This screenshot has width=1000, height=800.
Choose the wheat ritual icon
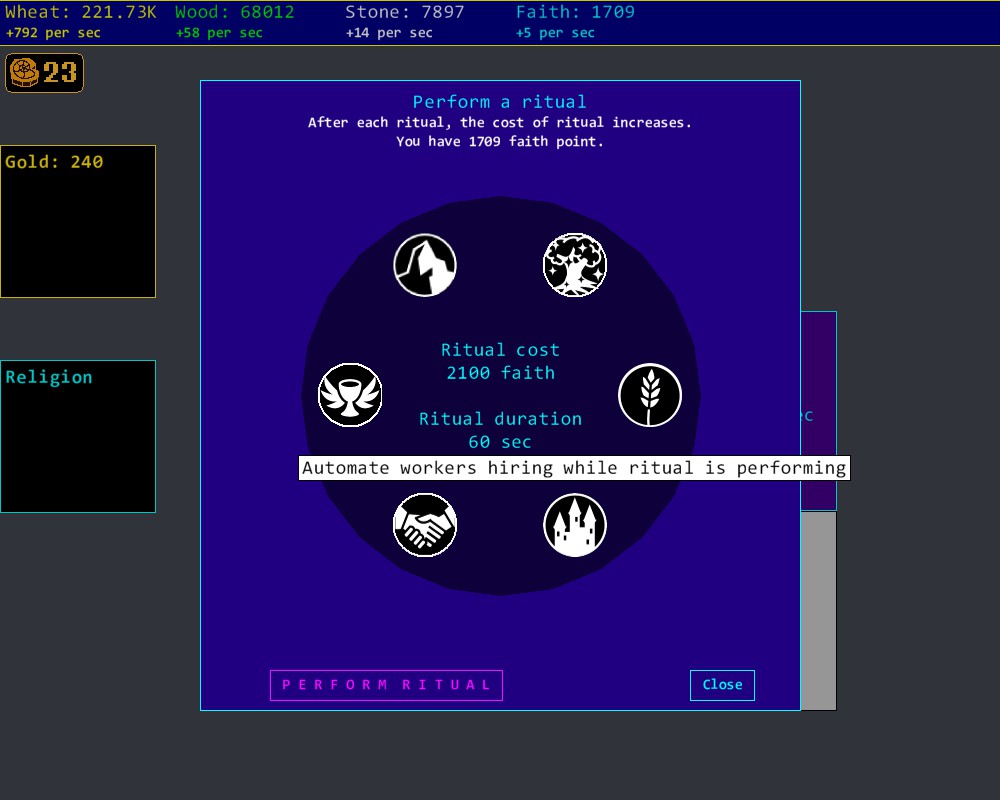click(650, 395)
